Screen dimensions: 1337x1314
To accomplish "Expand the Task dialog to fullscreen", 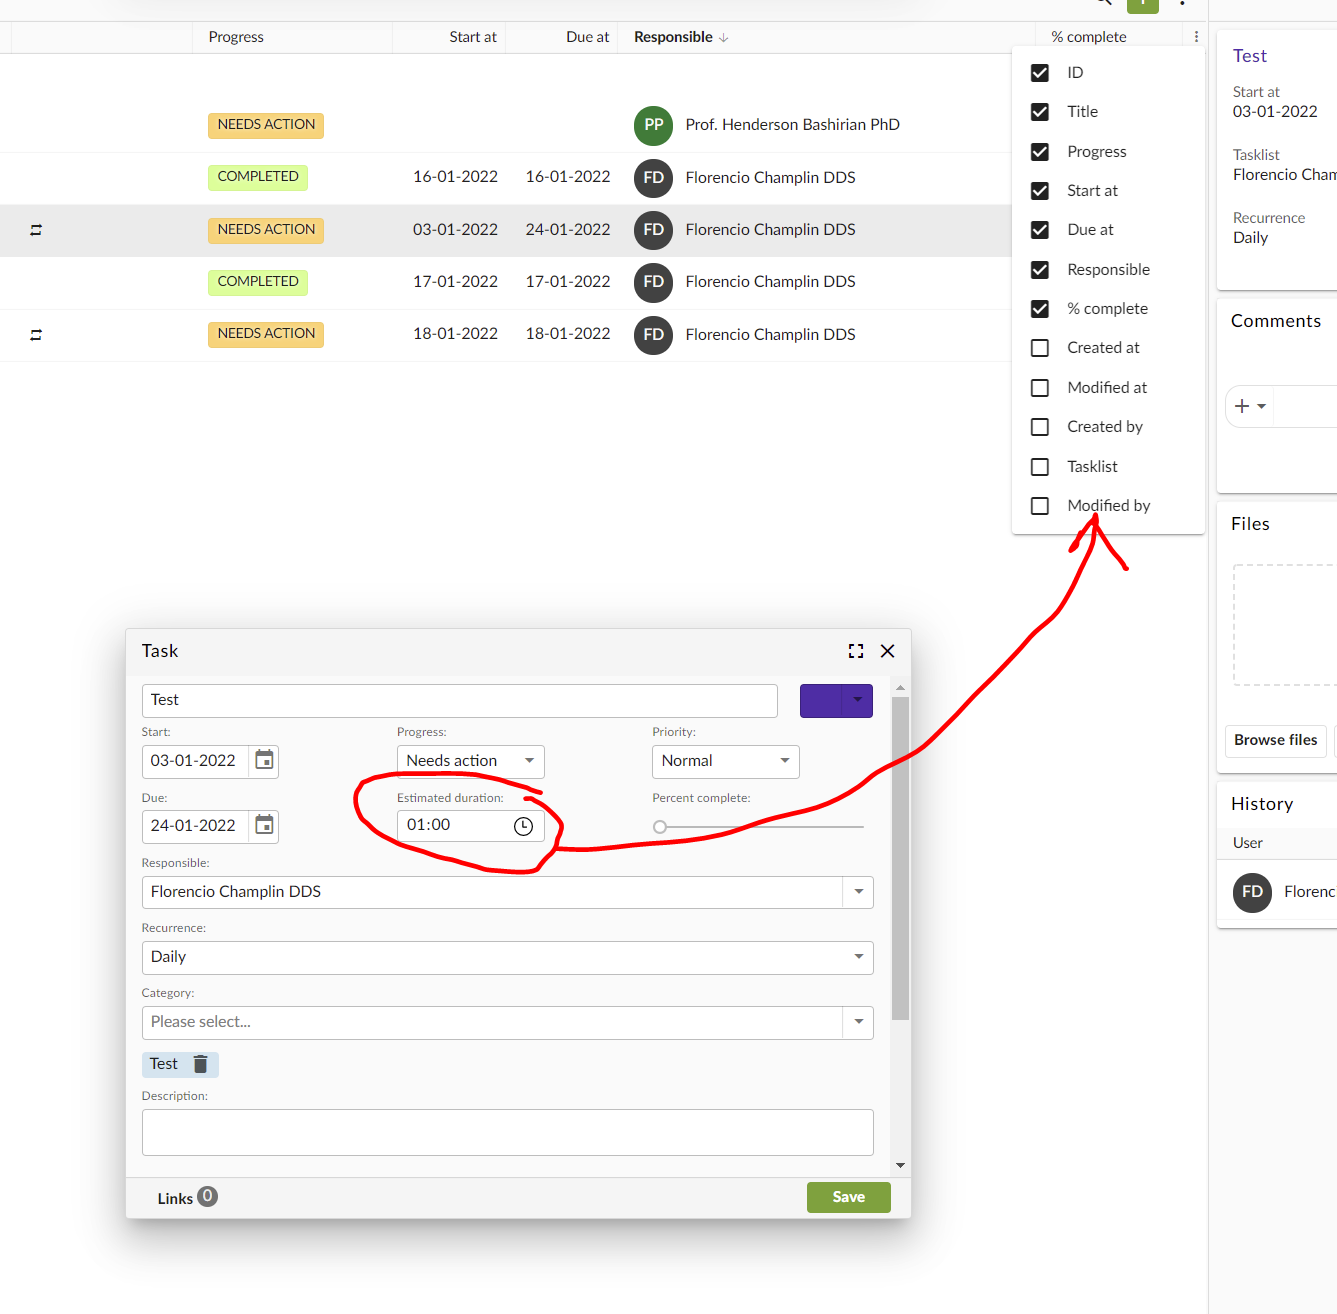I will point(855,650).
